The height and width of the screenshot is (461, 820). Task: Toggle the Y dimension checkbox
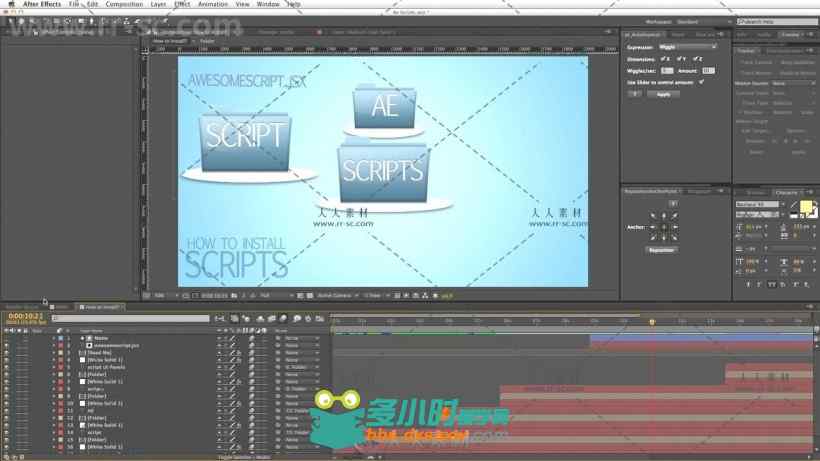coord(679,59)
